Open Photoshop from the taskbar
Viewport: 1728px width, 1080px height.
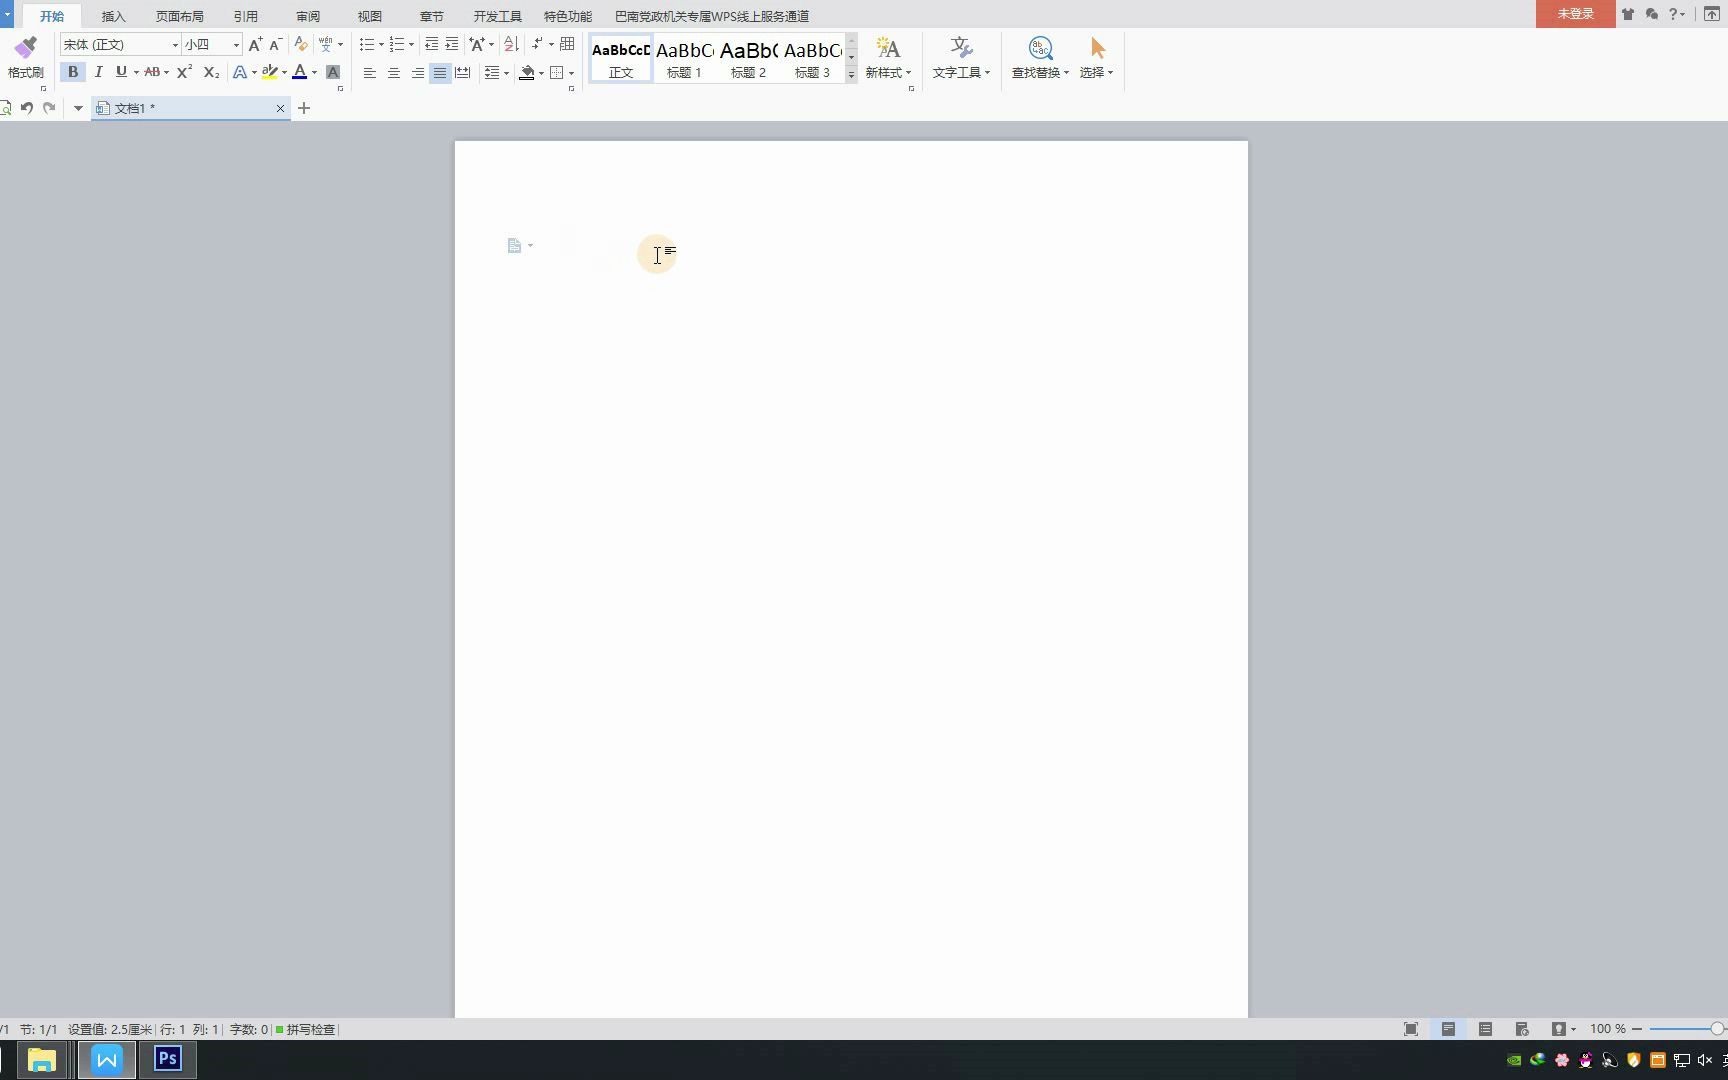point(168,1059)
